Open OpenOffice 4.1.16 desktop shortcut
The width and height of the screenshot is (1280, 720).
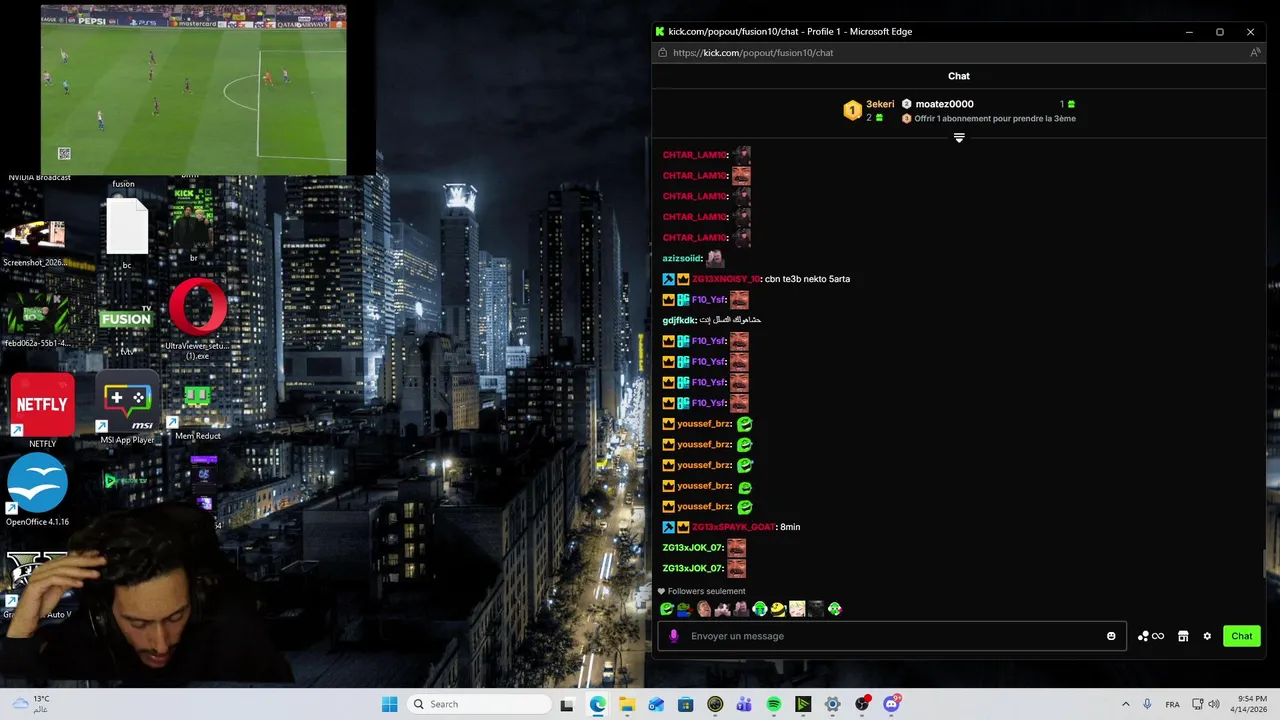[37, 490]
